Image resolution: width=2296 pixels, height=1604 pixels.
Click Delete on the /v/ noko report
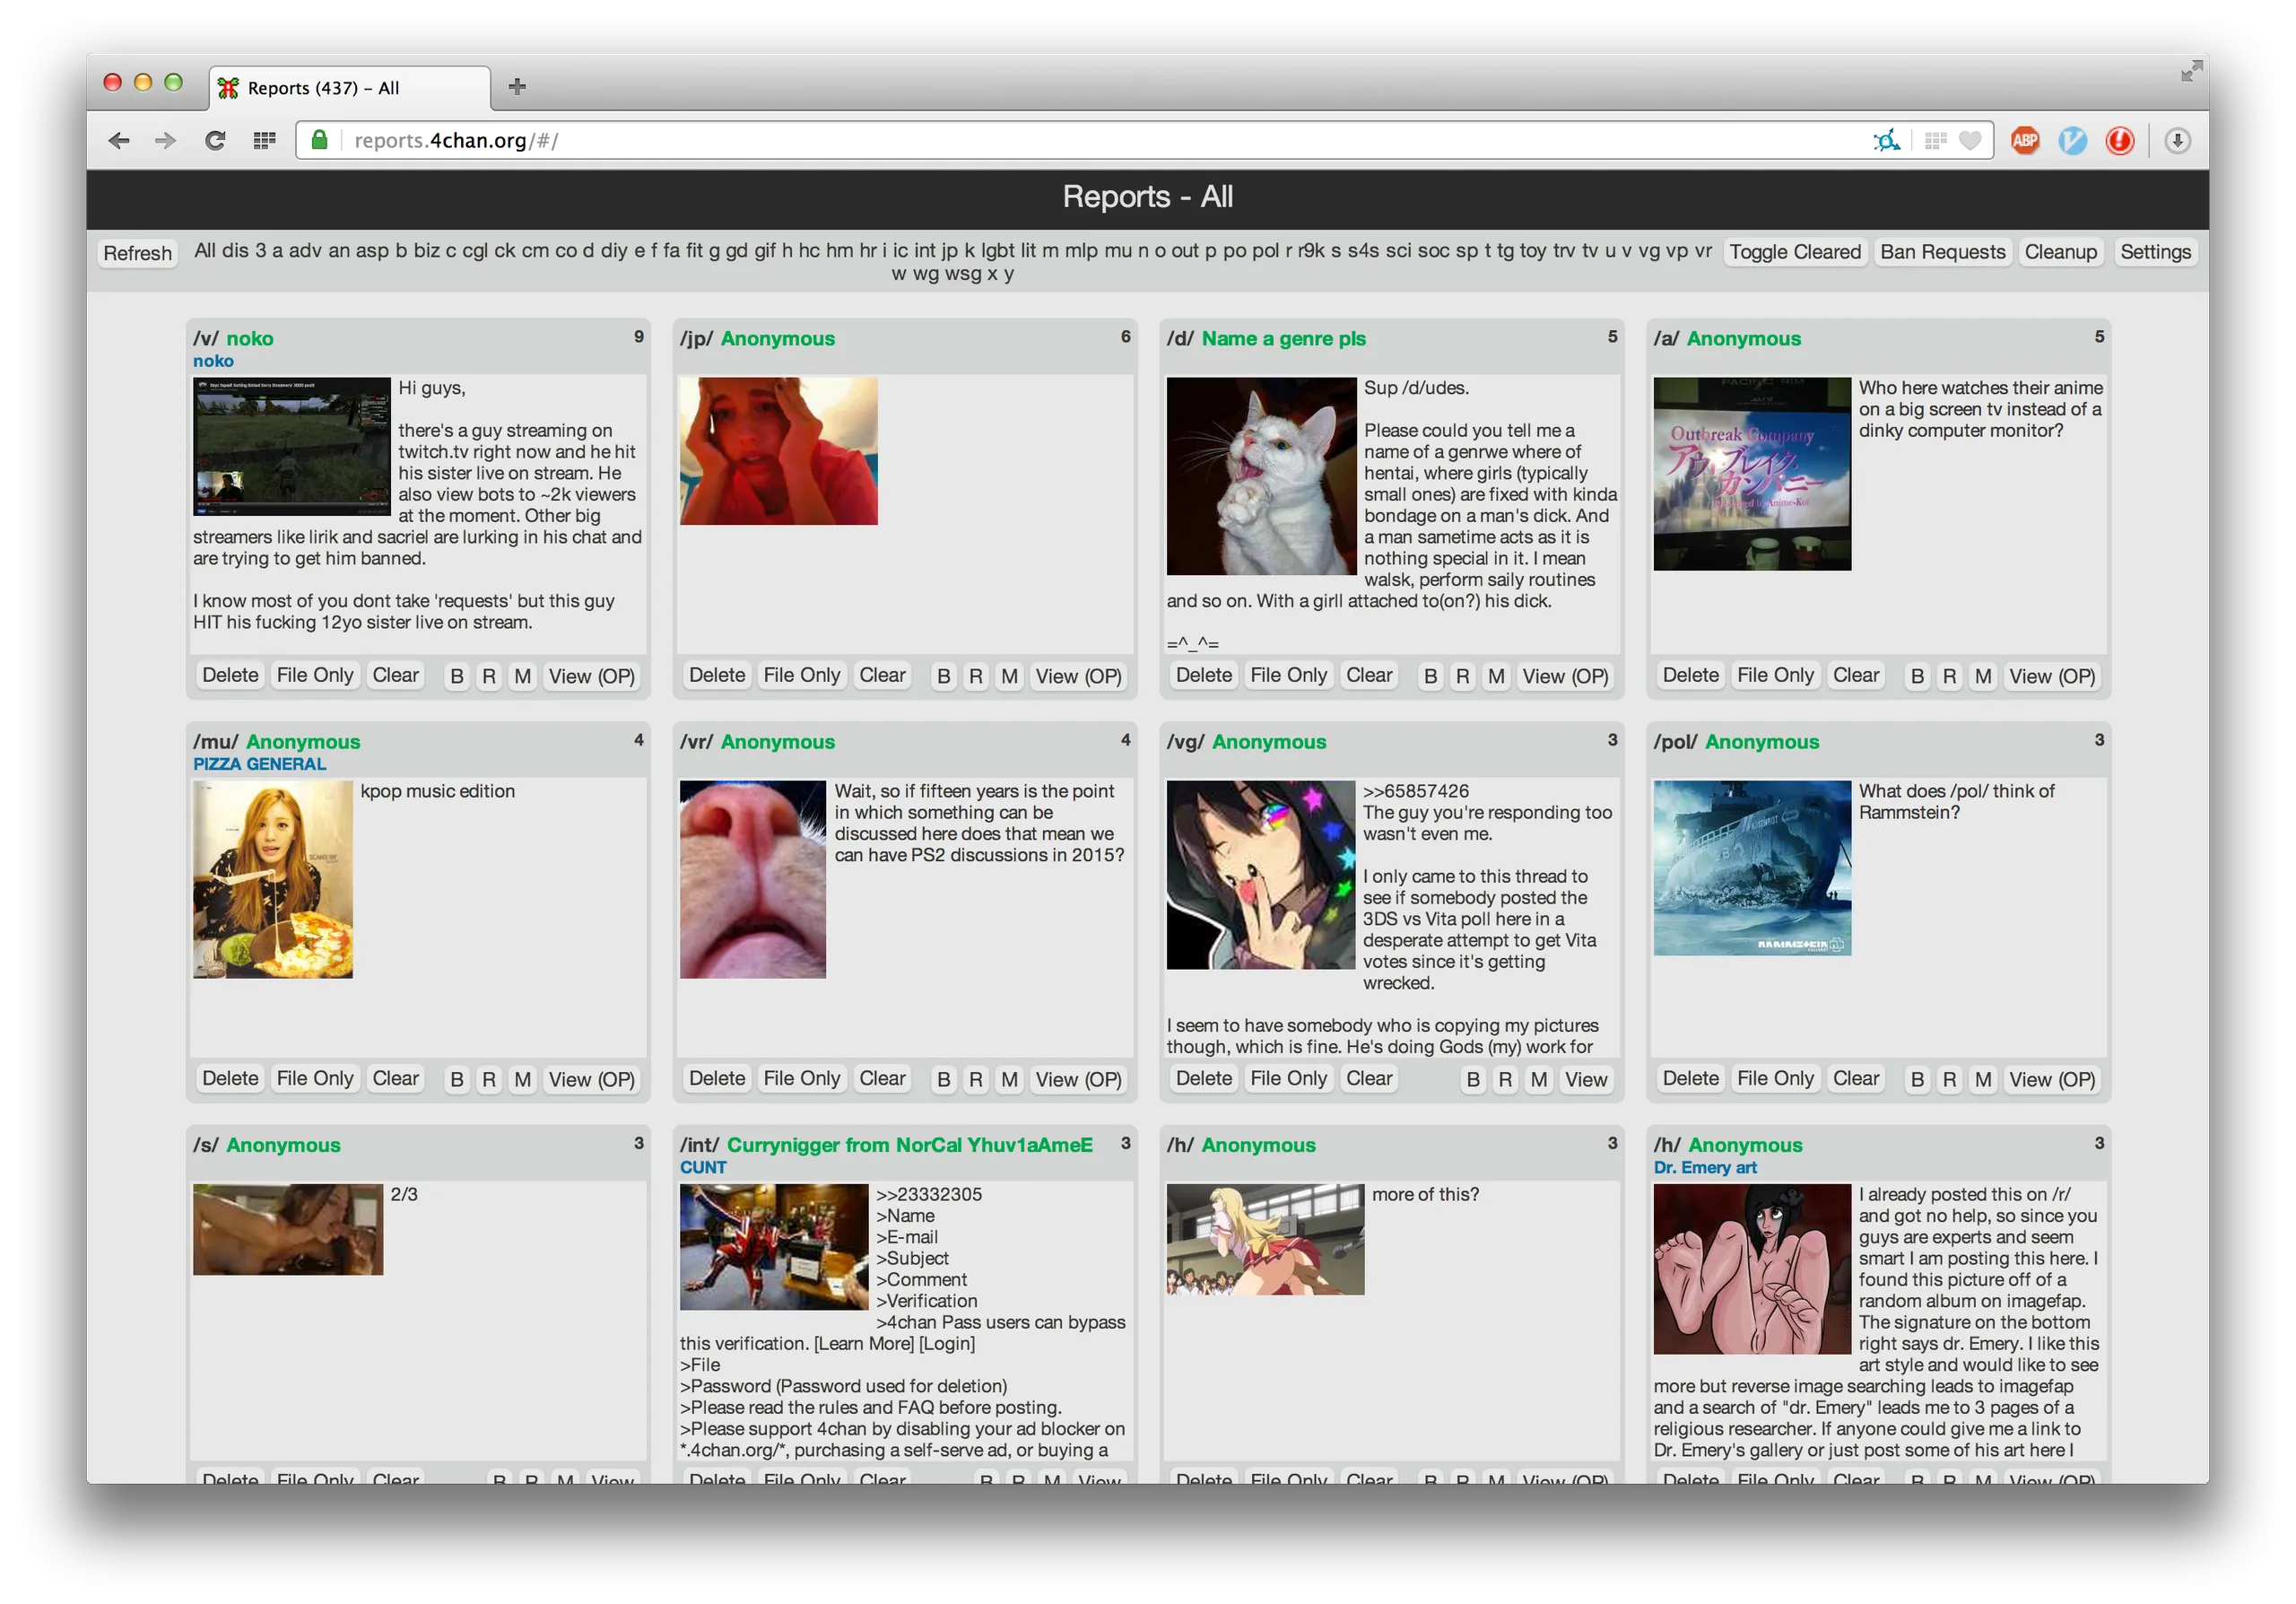[x=230, y=675]
